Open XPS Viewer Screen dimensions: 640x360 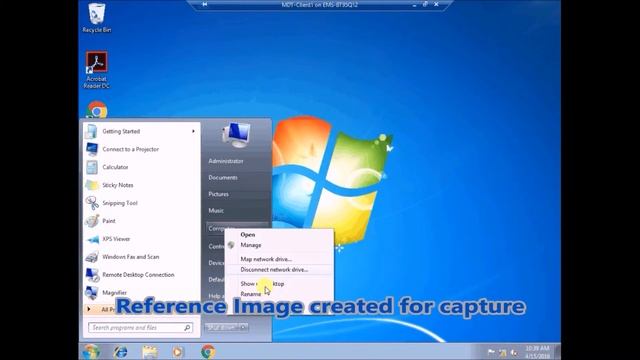(141, 239)
